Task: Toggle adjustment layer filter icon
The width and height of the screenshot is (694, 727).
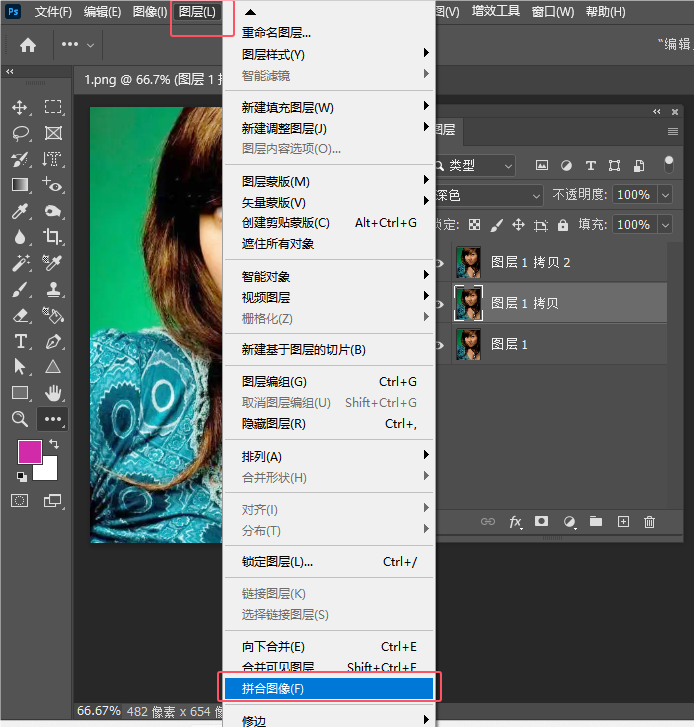Action: click(566, 166)
